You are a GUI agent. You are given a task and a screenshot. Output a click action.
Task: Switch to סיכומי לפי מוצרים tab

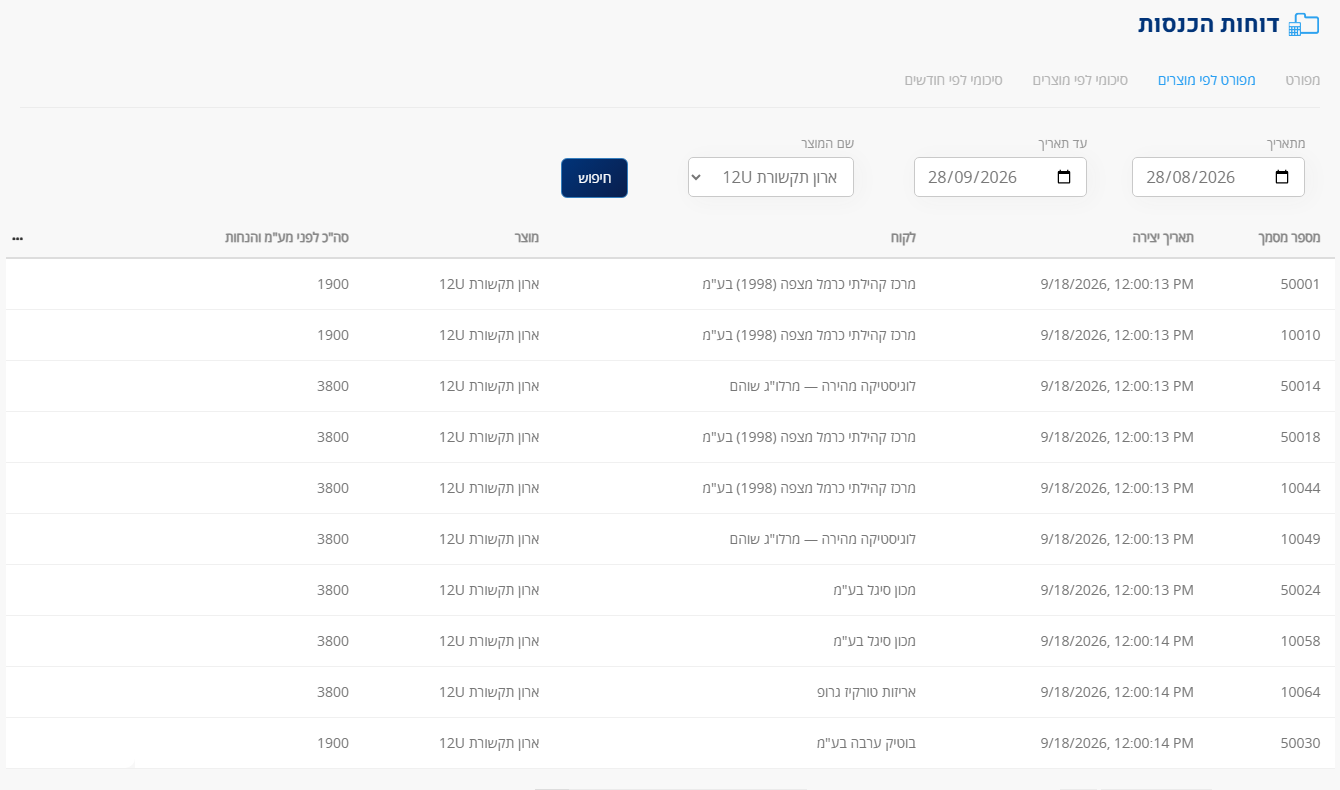[x=1080, y=79]
